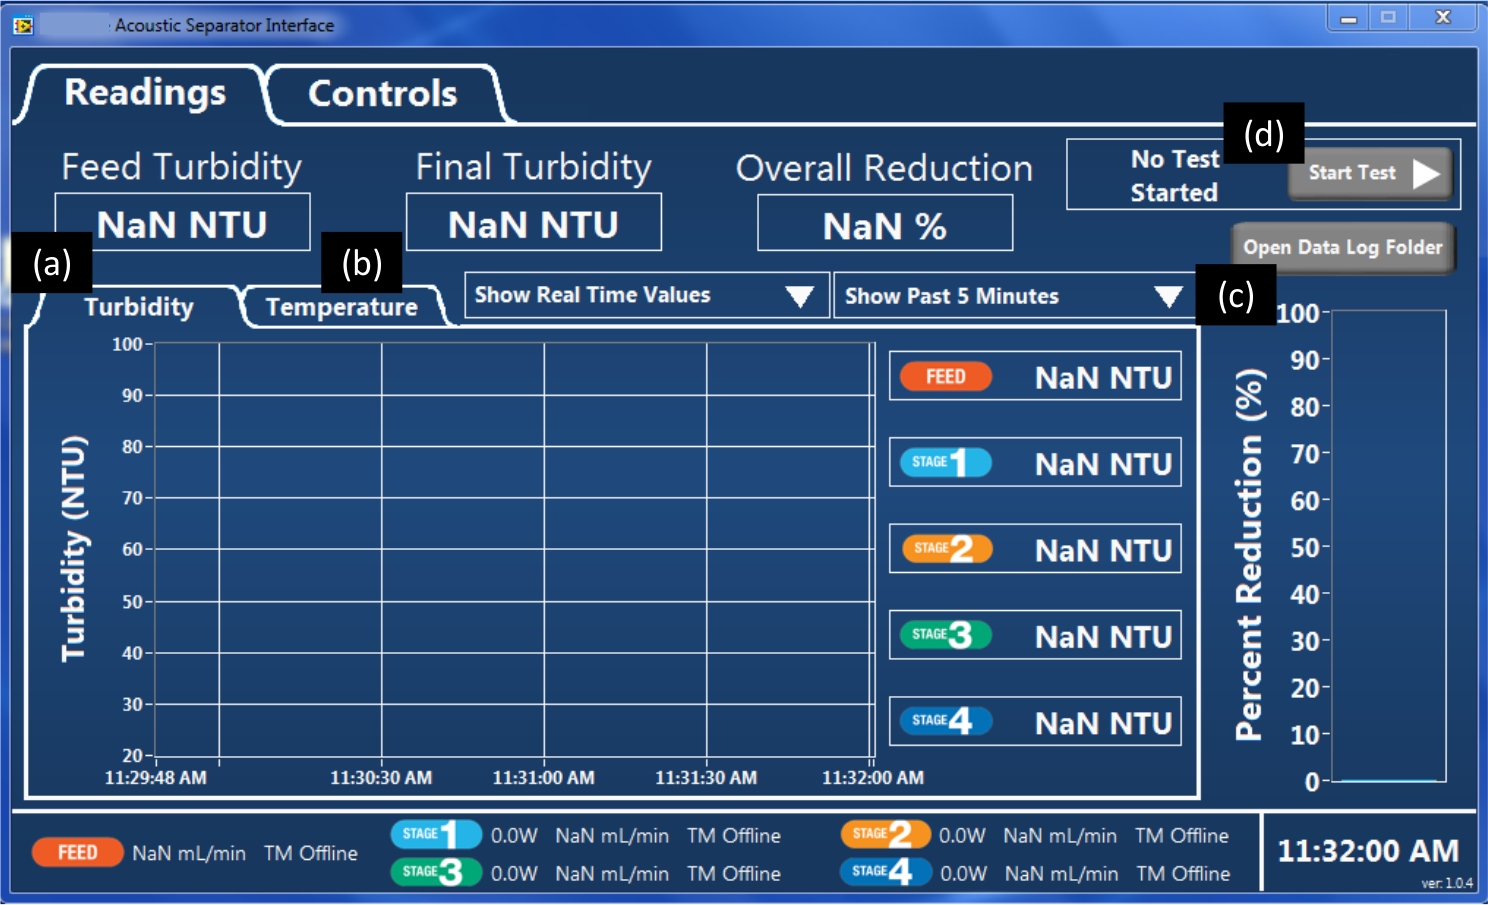Switch to the Temperature graph tab
The width and height of the screenshot is (1488, 905).
[342, 307]
